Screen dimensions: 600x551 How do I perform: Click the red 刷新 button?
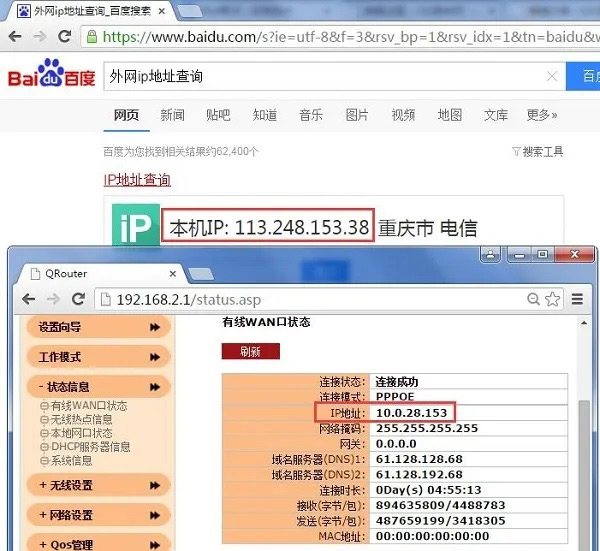tap(251, 351)
